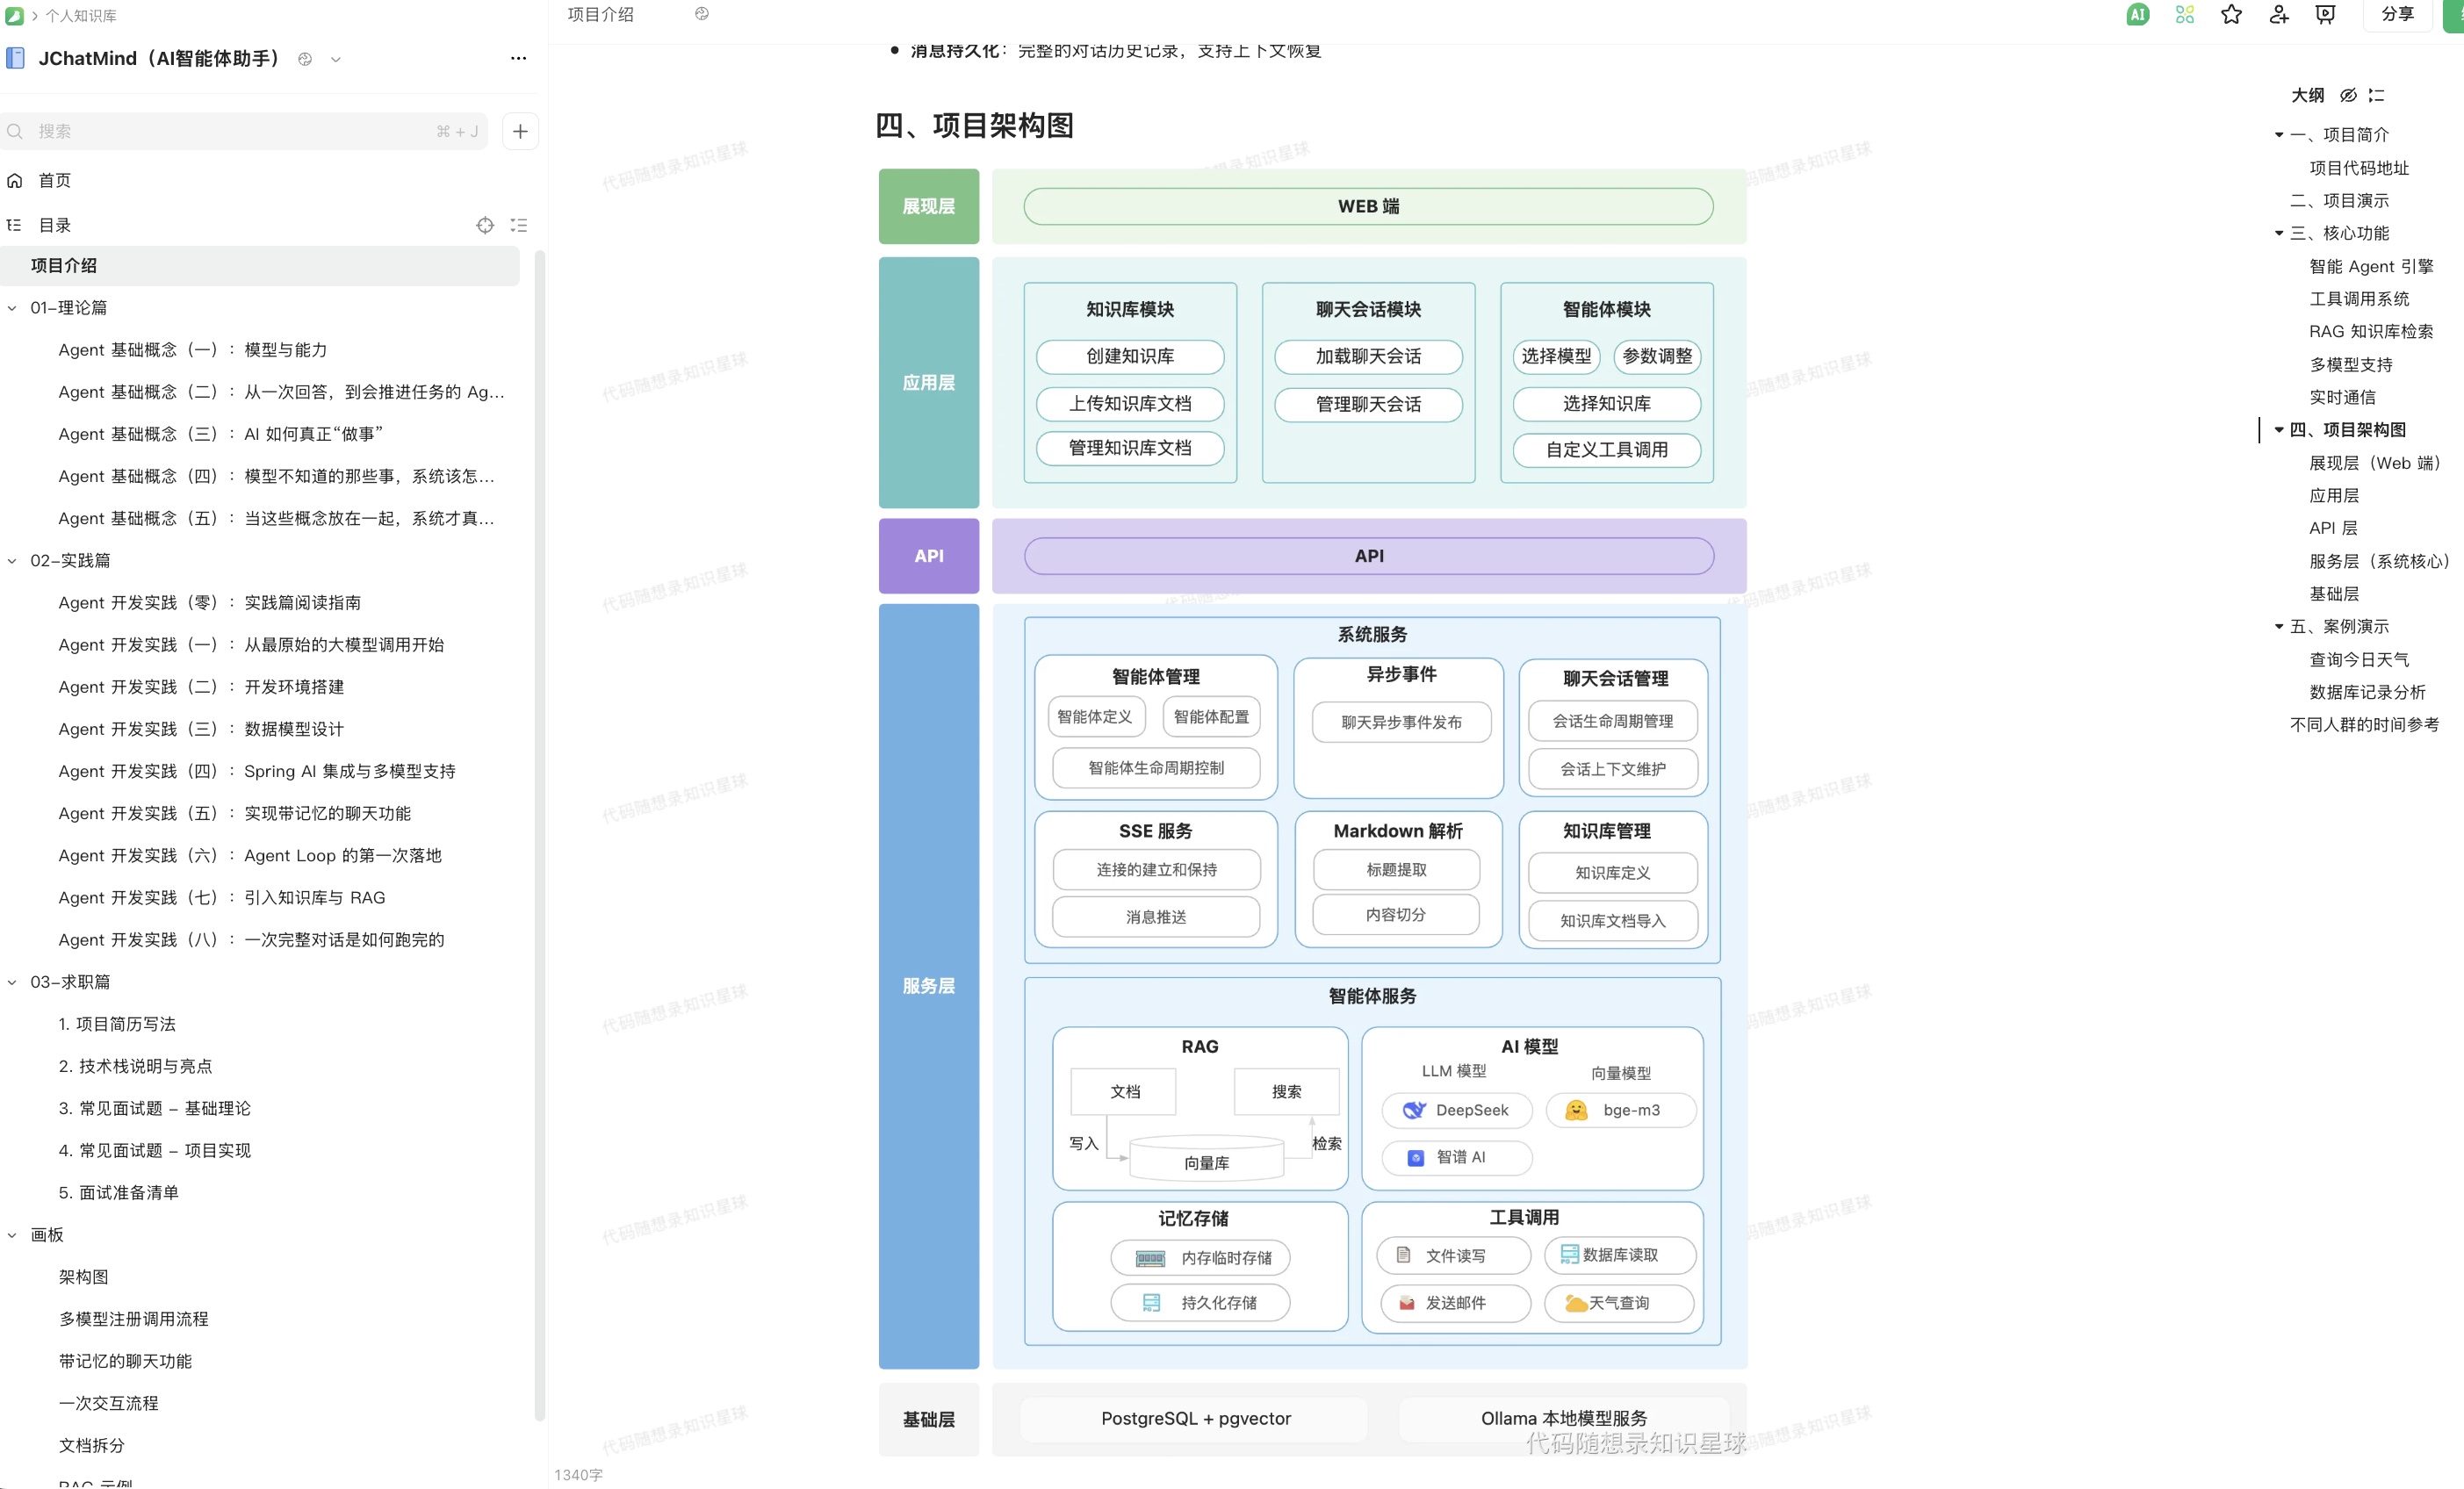
Task: Jump to 服务层（系统核心）outline link
Action: click(2378, 561)
